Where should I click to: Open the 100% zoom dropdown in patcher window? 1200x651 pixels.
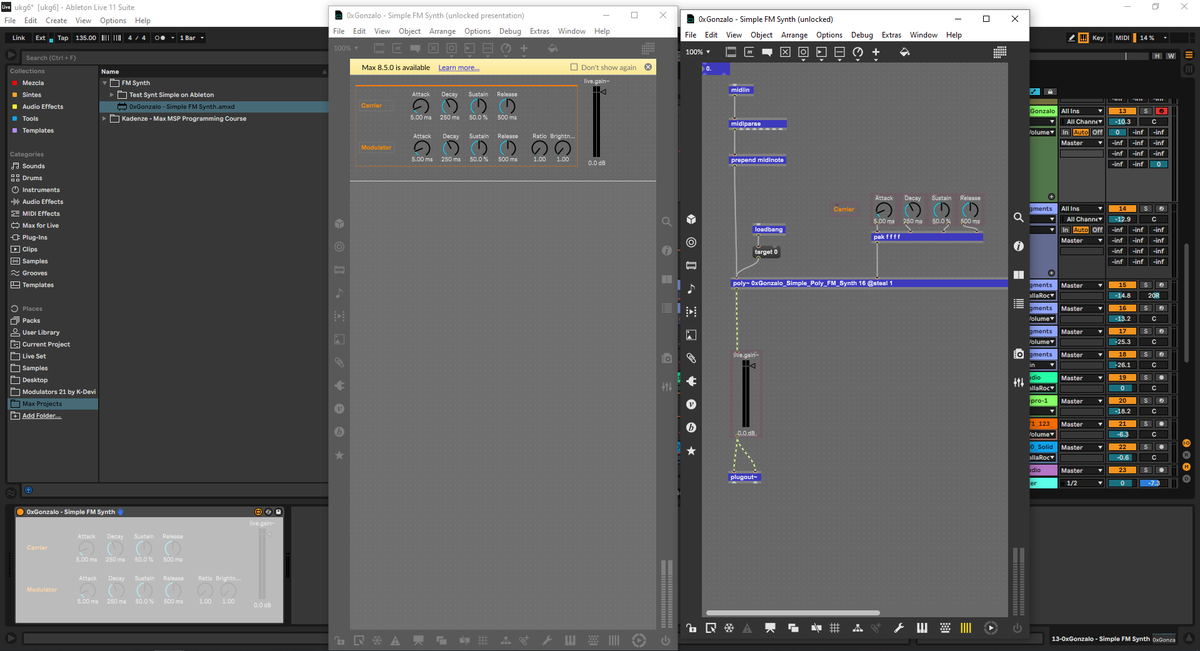coord(698,51)
